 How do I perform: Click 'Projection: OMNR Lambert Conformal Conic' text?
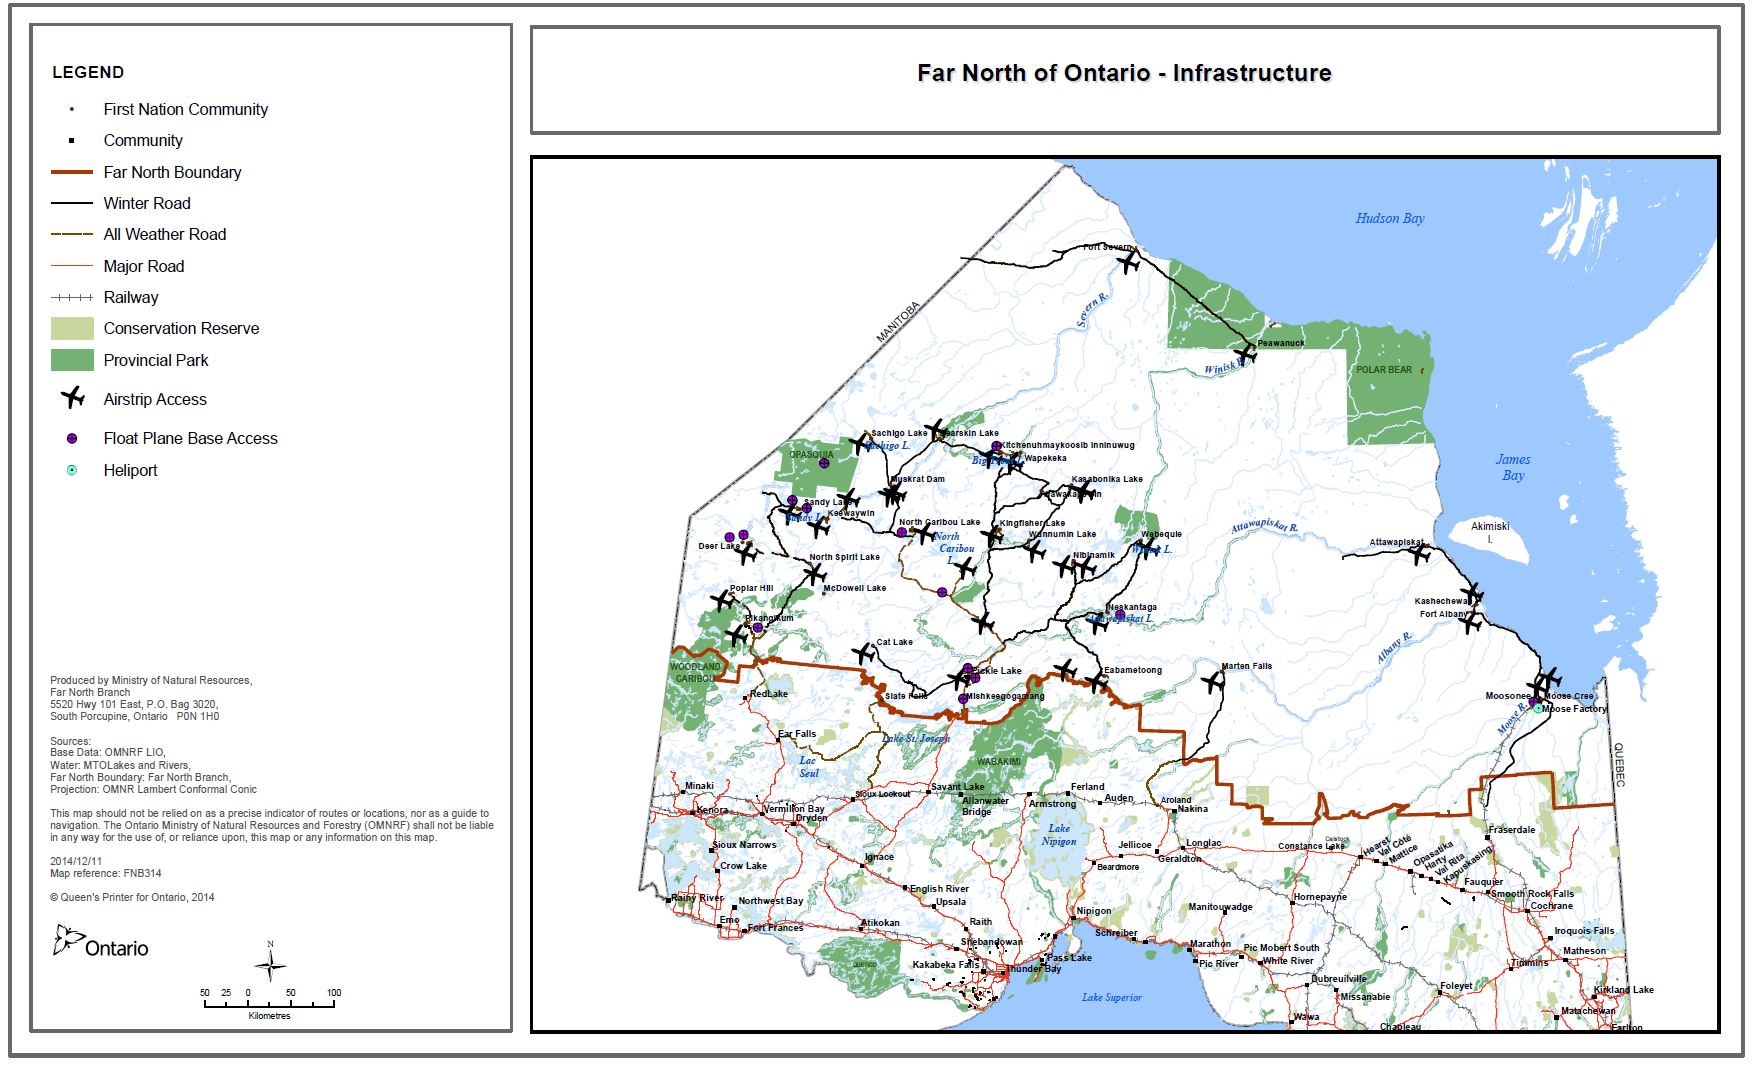[153, 789]
